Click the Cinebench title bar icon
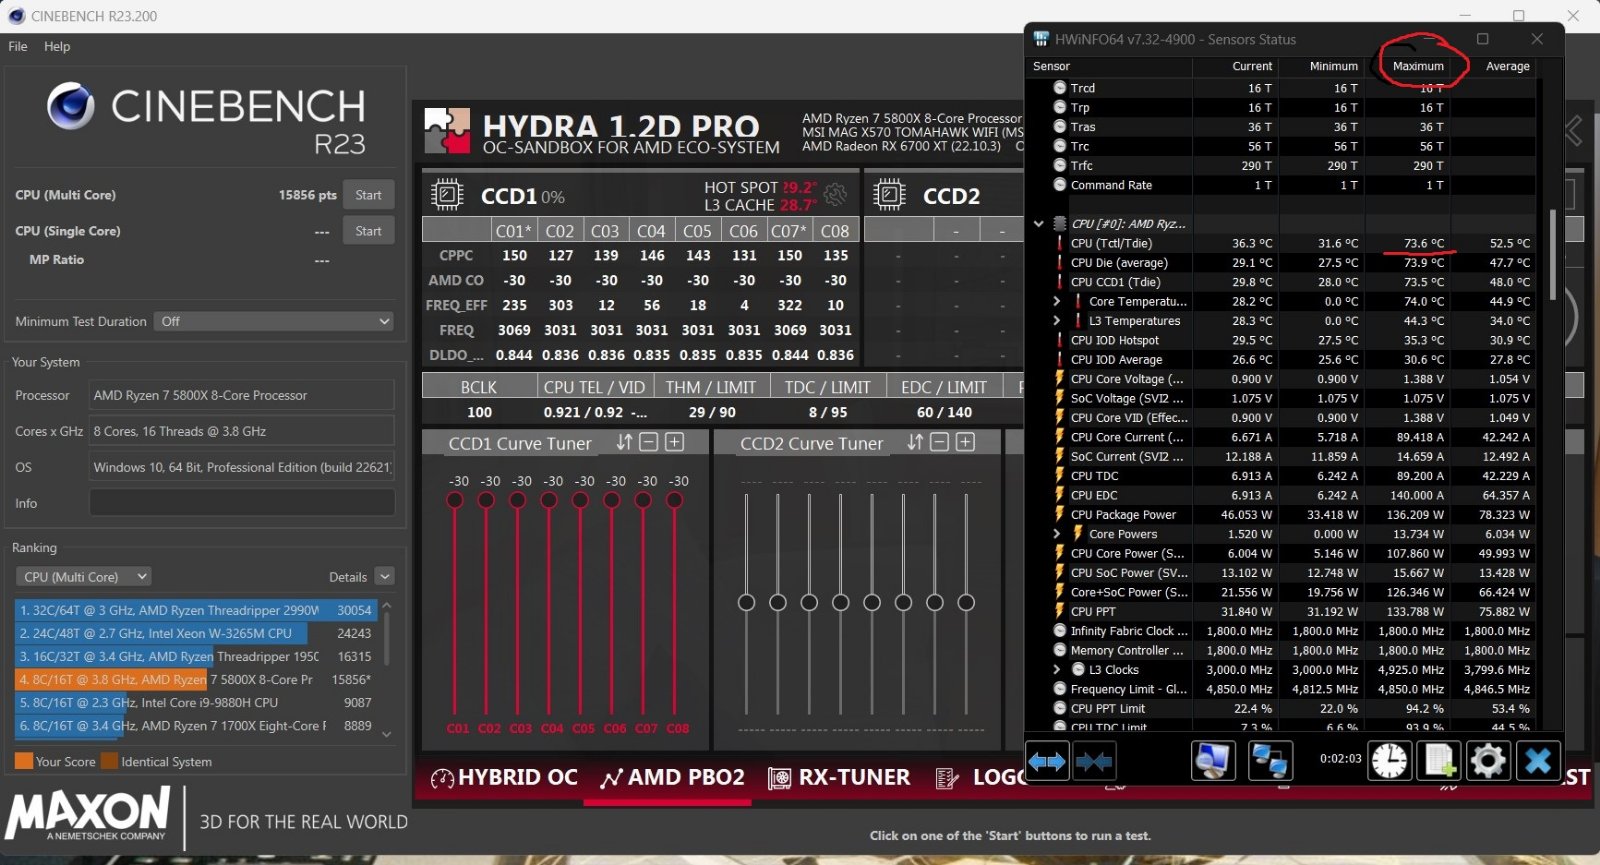The image size is (1600, 865). pyautogui.click(x=16, y=16)
